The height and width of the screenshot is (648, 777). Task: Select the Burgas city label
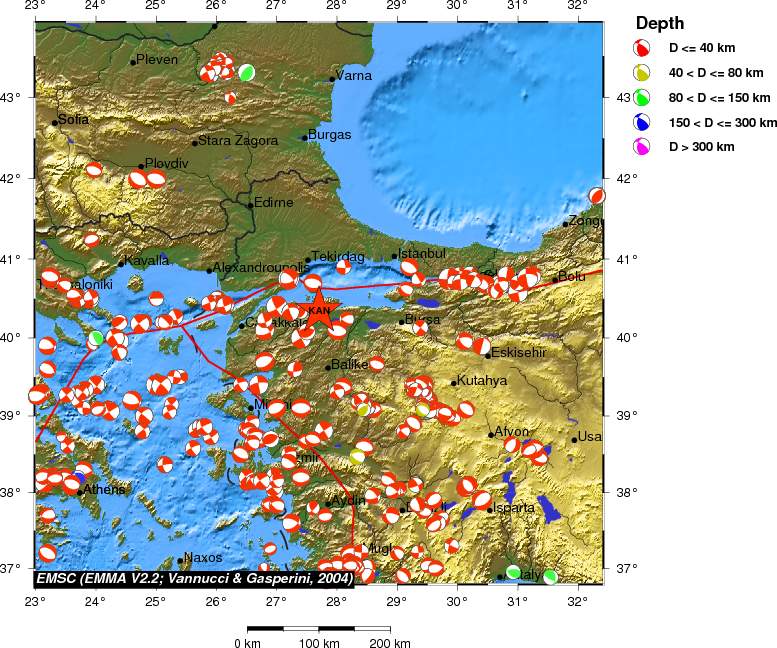330,135
